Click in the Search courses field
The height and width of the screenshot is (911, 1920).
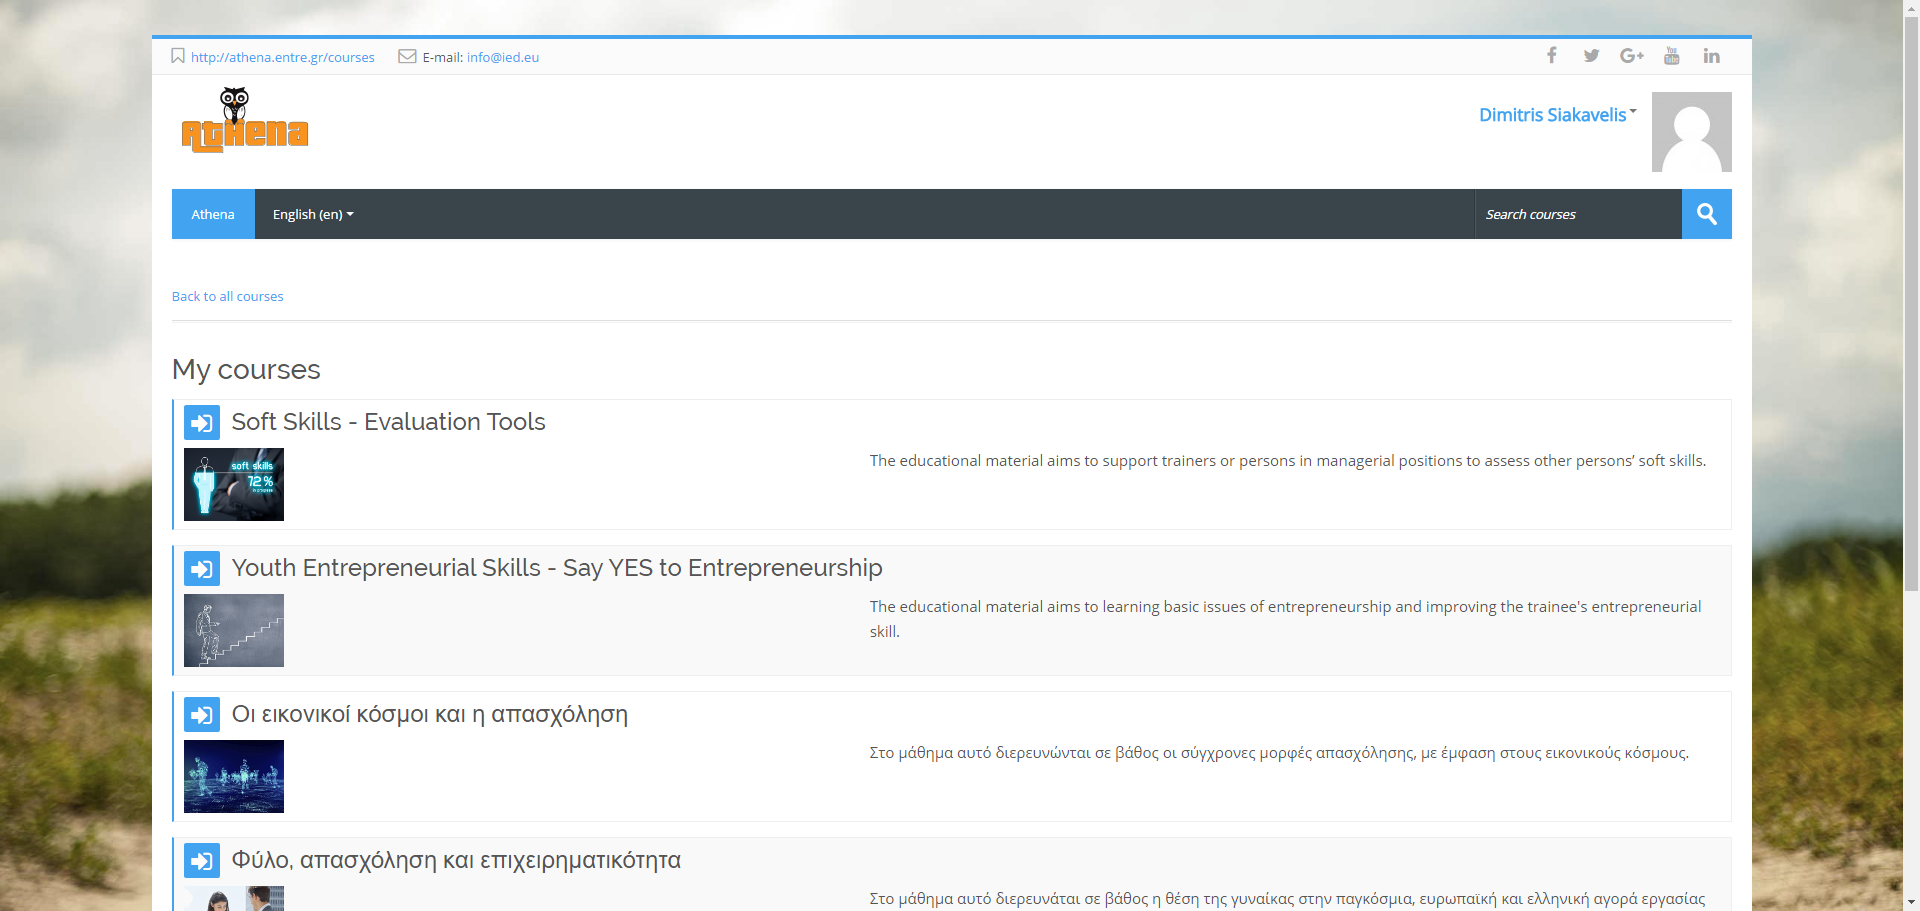(1577, 214)
